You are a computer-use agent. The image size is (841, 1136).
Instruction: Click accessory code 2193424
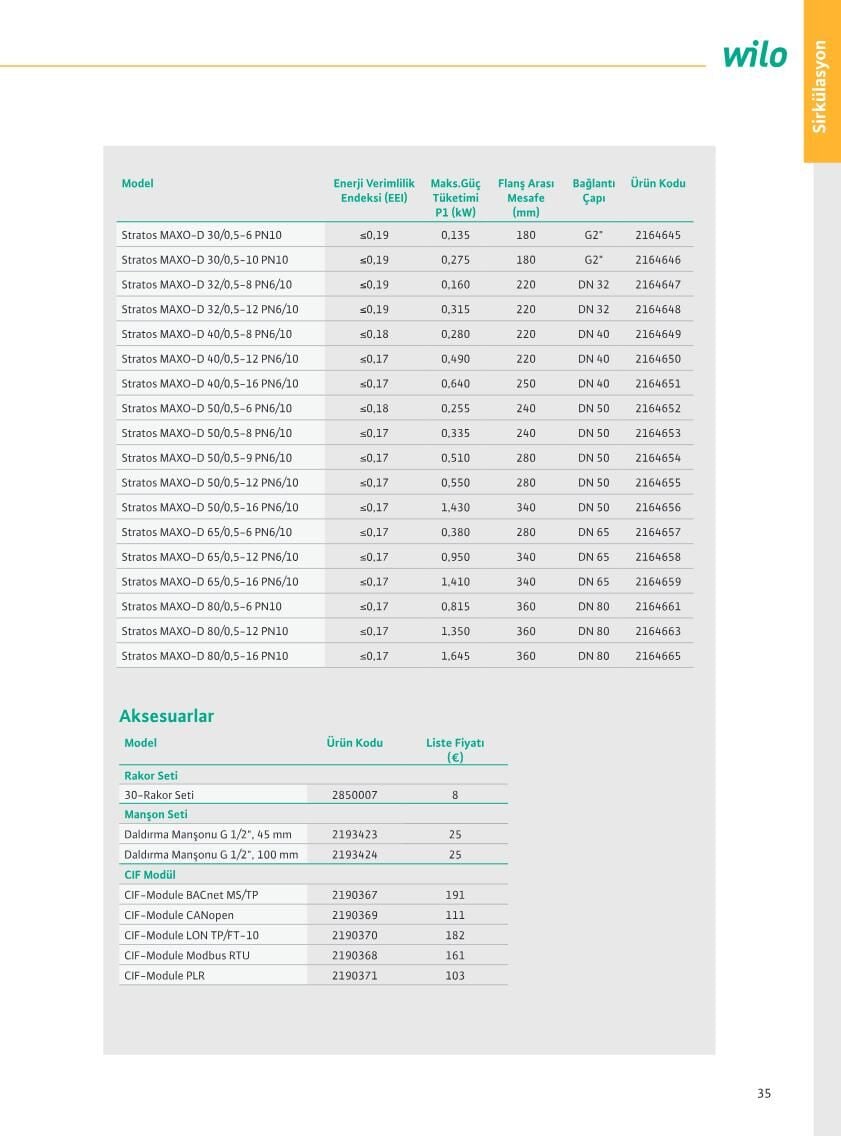pyautogui.click(x=354, y=855)
